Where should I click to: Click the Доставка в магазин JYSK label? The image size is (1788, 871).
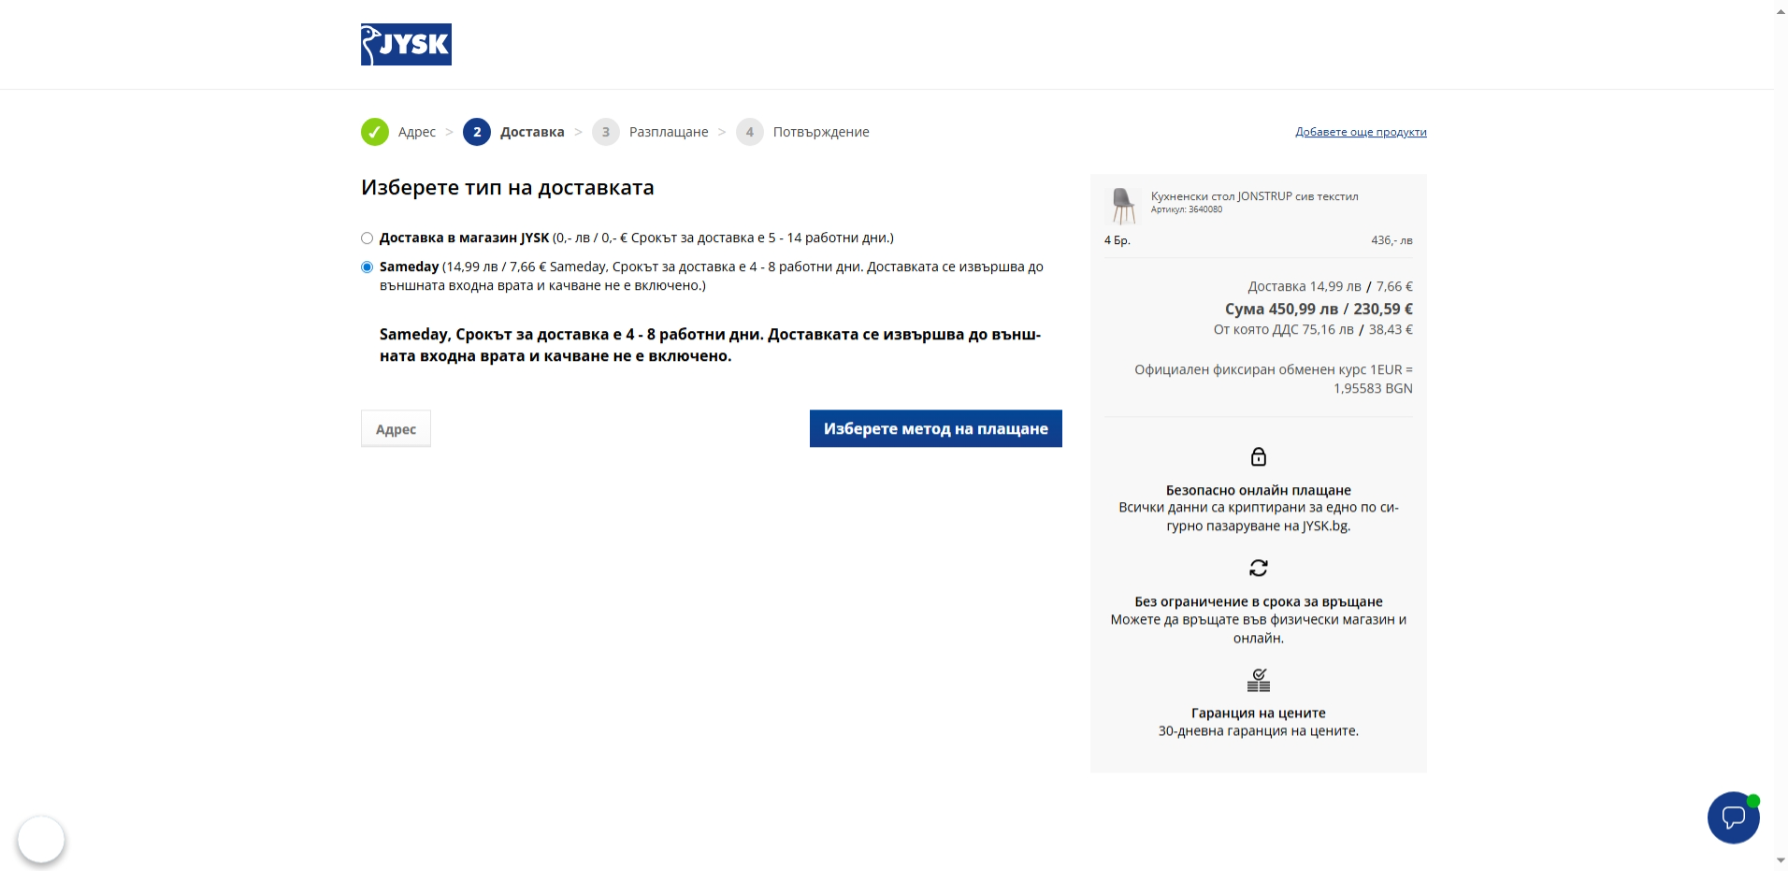click(464, 238)
